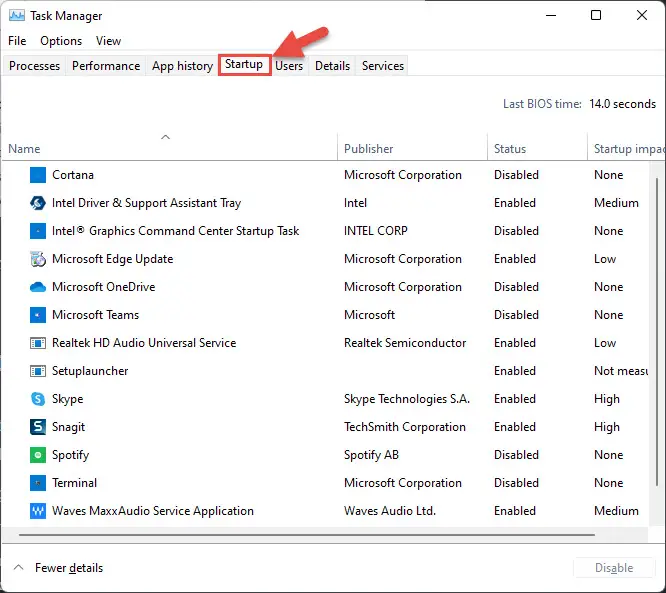Click the Task Manager title bar icon
666x593 pixels.
pos(17,16)
